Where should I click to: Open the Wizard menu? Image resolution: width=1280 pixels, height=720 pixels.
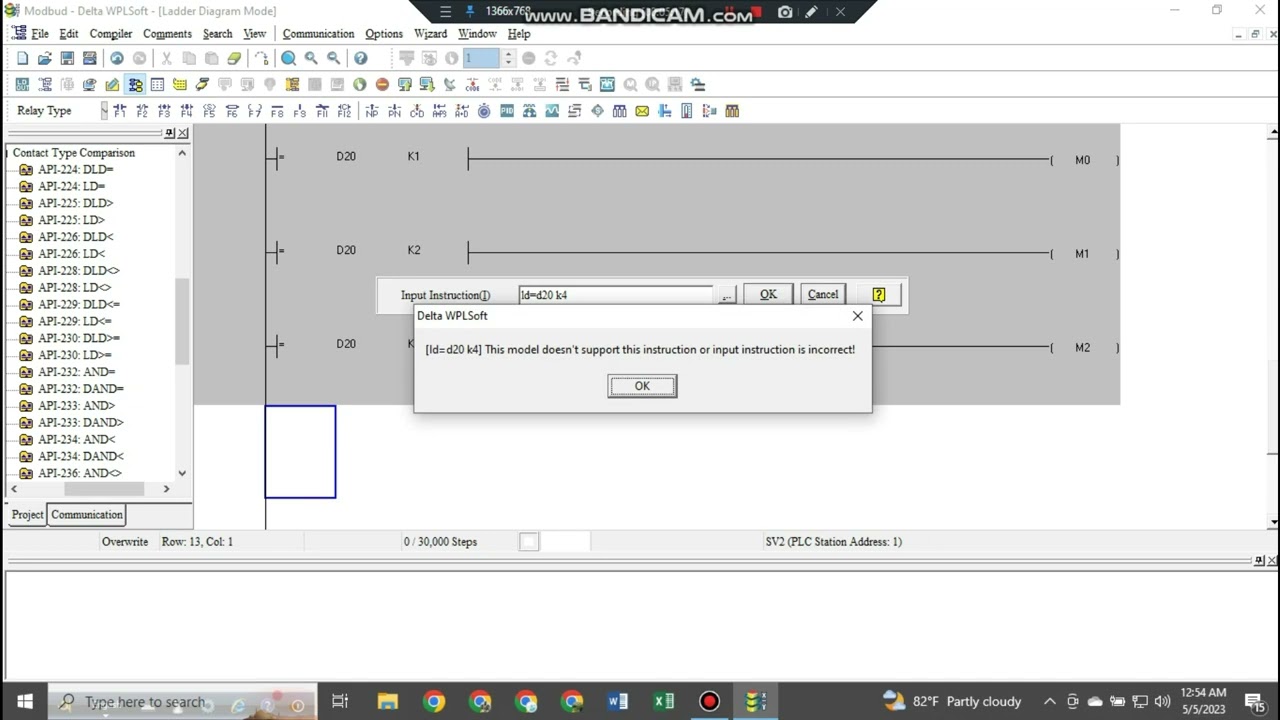pos(431,34)
